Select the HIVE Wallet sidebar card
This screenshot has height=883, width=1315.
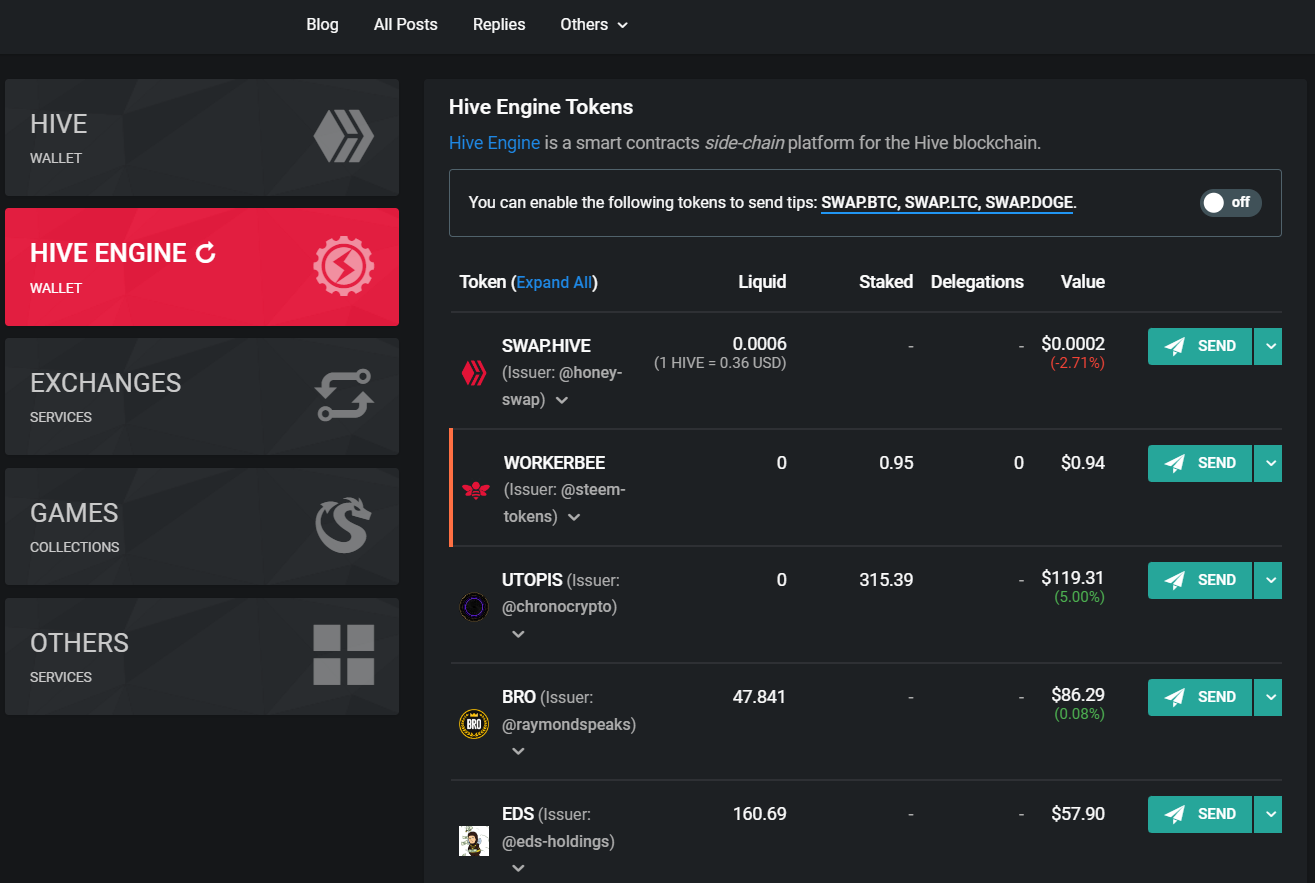pyautogui.click(x=202, y=137)
